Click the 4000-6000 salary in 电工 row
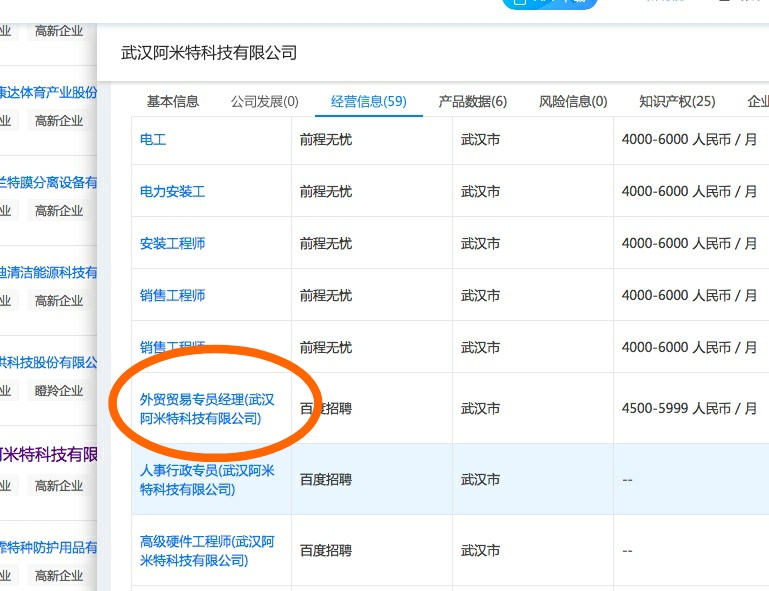This screenshot has height=591, width=769. [690, 140]
